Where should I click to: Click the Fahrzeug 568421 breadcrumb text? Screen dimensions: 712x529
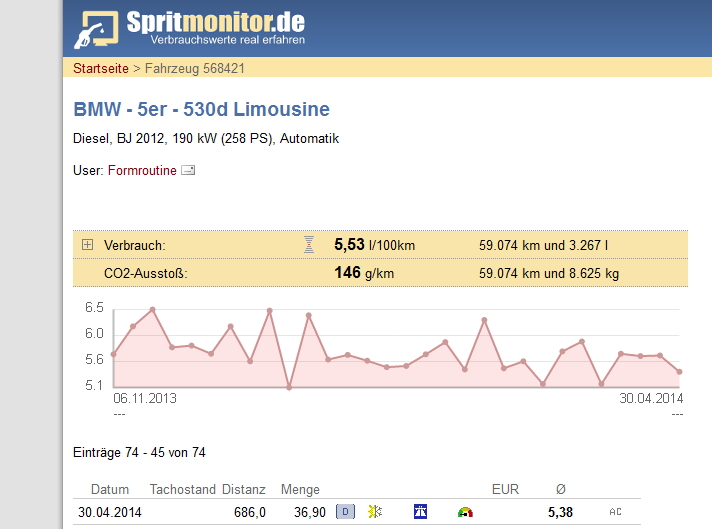195,69
